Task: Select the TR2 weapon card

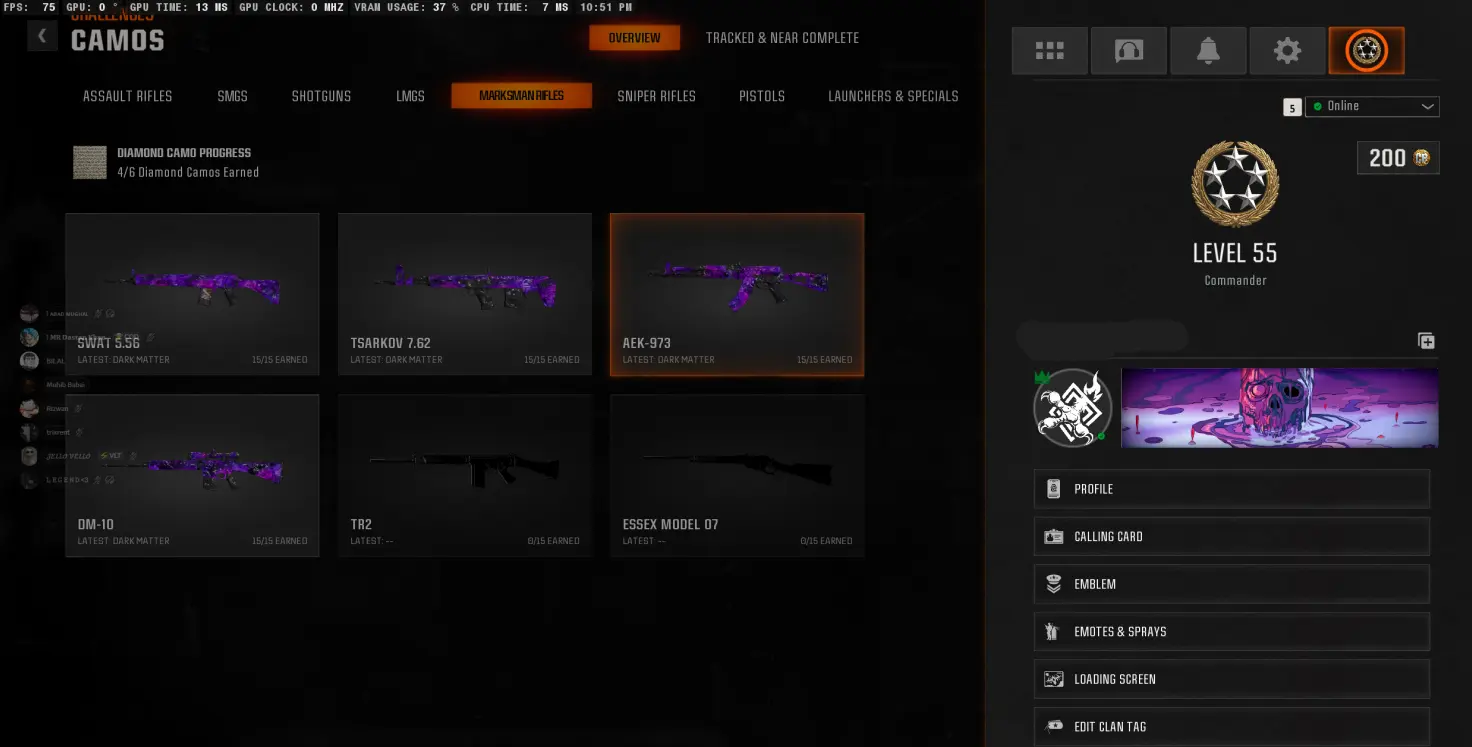Action: point(465,475)
